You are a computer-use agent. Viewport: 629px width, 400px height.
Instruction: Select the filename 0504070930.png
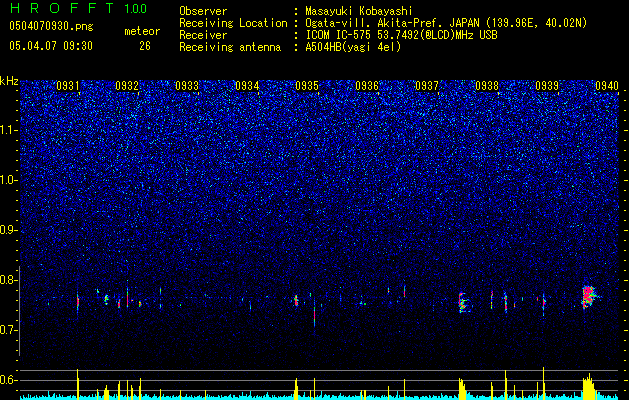51,27
